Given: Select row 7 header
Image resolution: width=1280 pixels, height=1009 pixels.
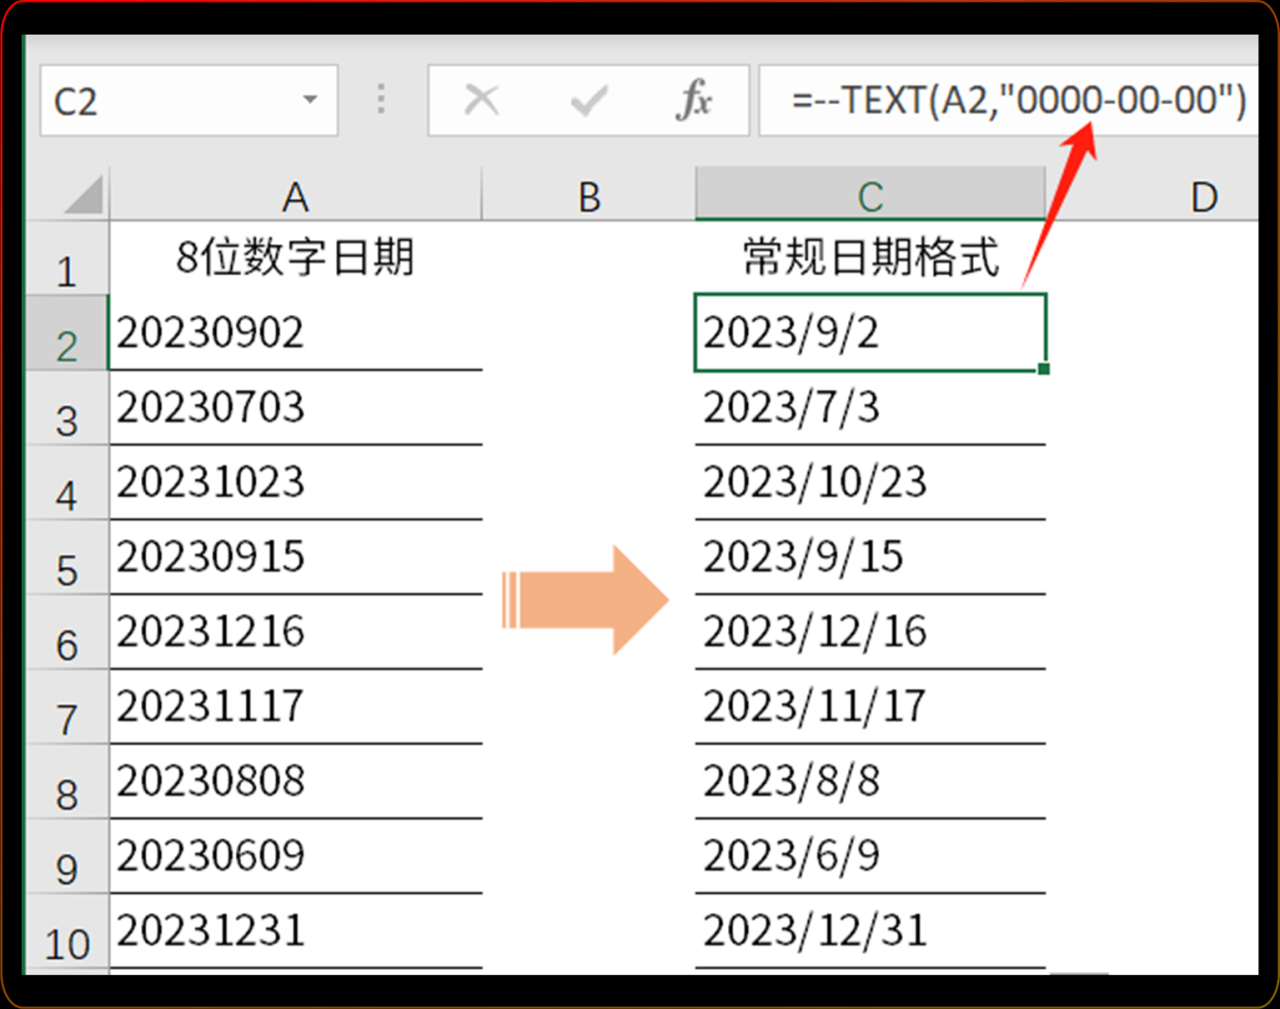Looking at the screenshot, I should (67, 708).
